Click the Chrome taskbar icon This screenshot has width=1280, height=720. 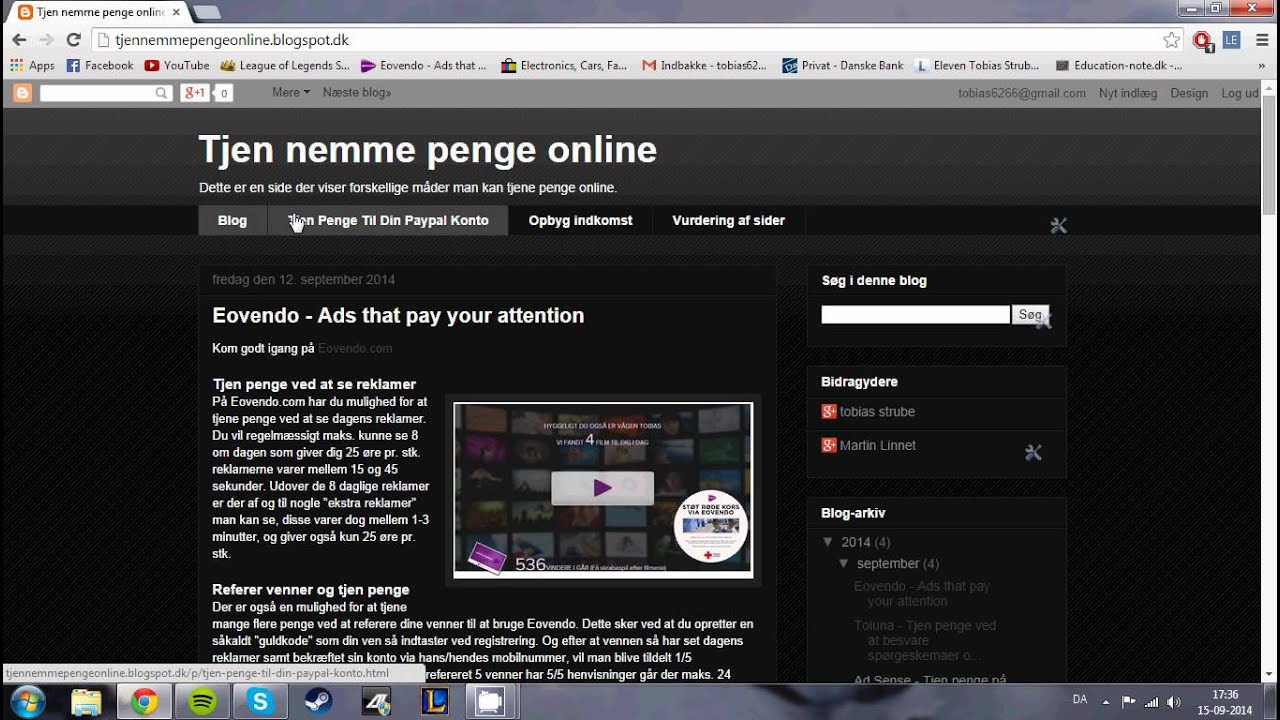click(x=144, y=702)
